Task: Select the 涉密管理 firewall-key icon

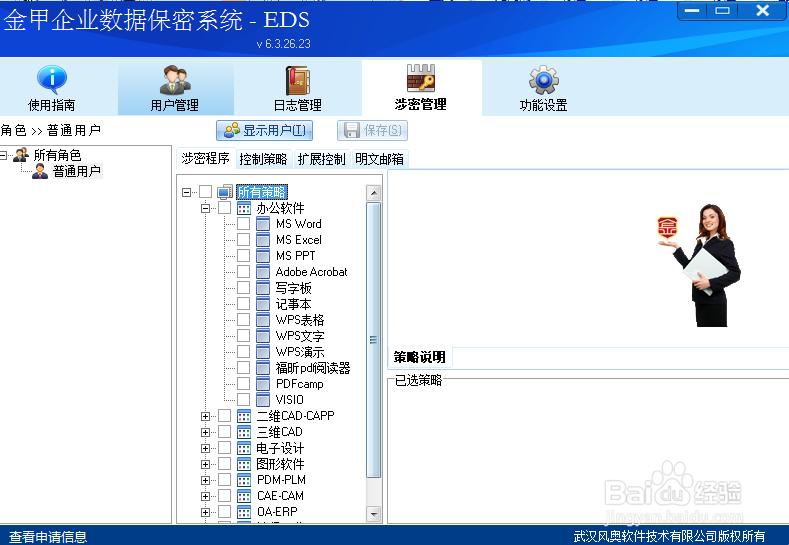Action: point(421,78)
